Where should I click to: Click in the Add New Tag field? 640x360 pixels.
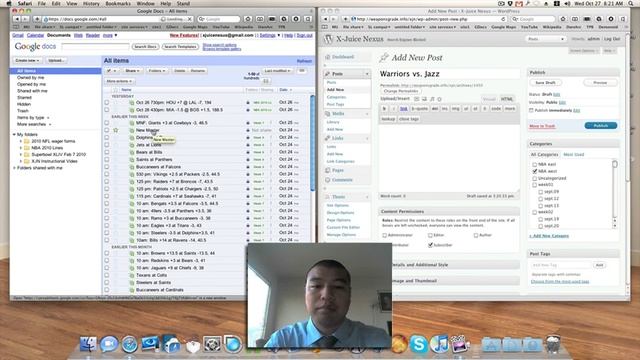coord(560,265)
